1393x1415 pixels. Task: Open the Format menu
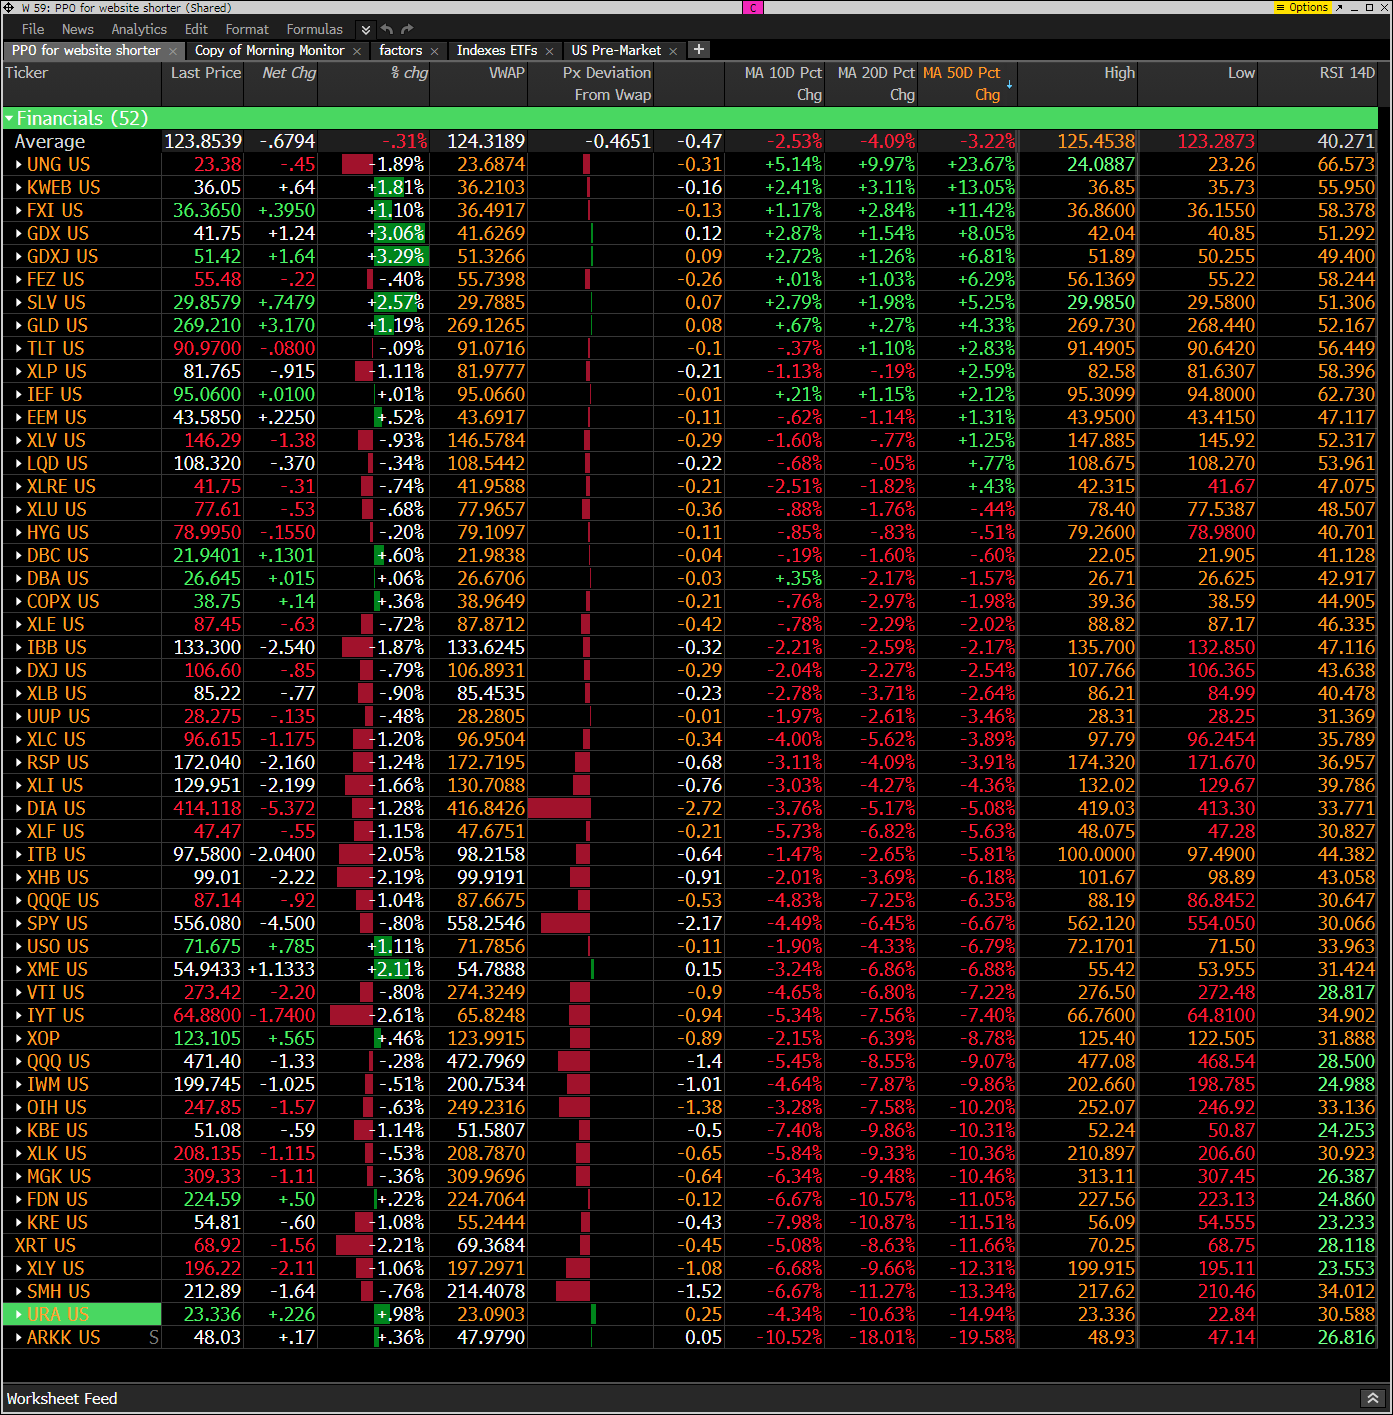tap(247, 29)
